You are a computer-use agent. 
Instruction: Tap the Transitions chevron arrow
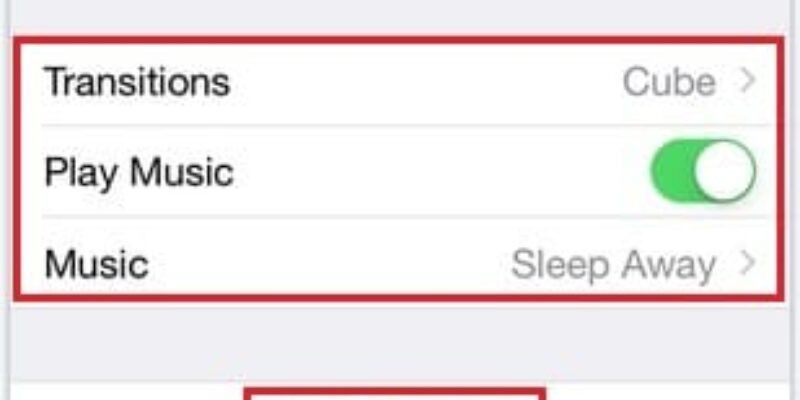[x=747, y=82]
